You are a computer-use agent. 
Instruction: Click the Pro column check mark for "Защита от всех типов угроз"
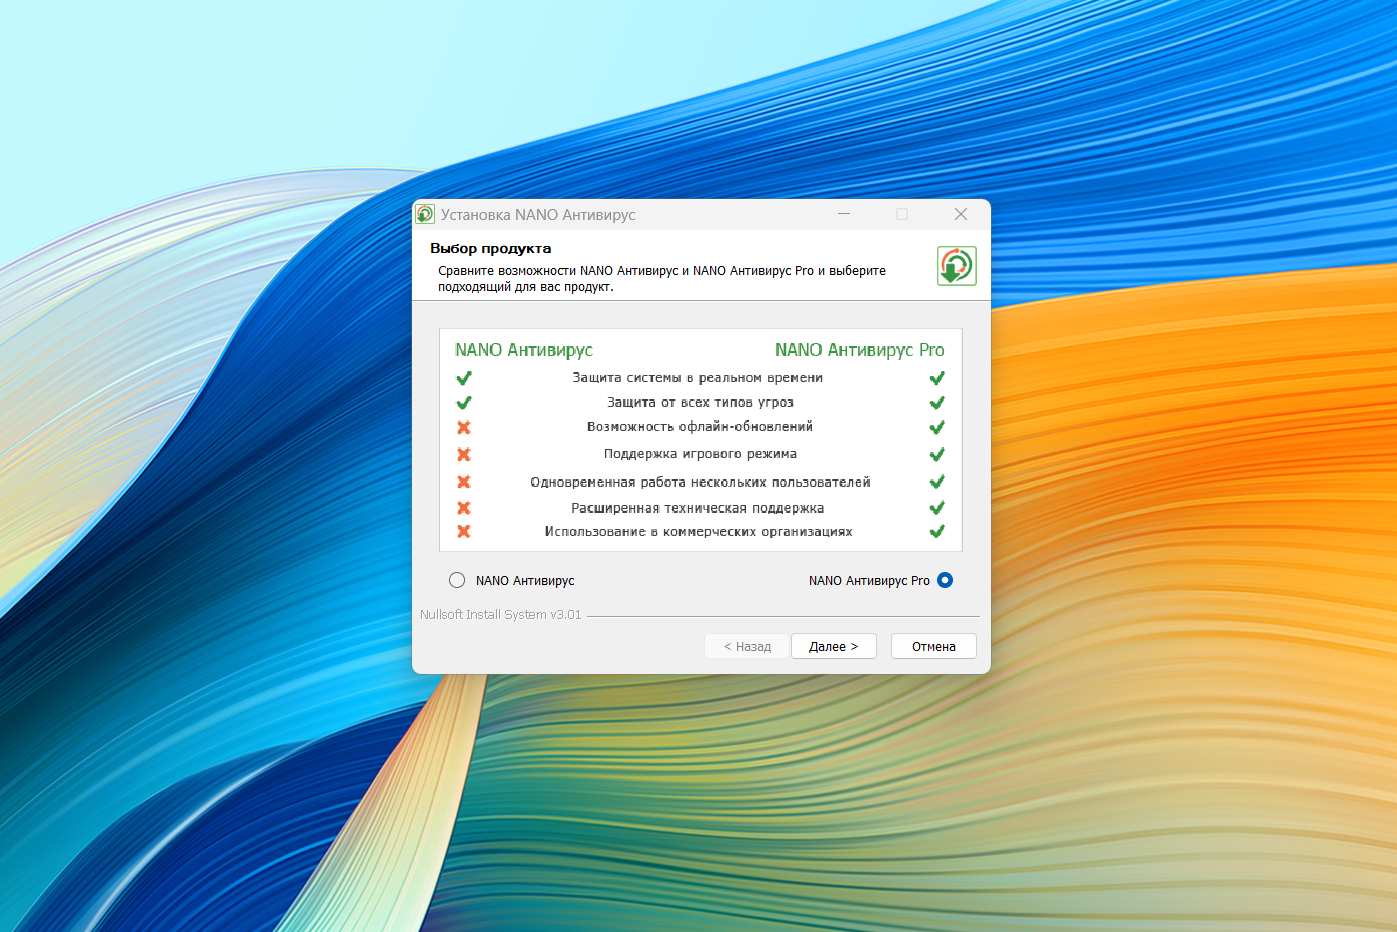tap(937, 403)
